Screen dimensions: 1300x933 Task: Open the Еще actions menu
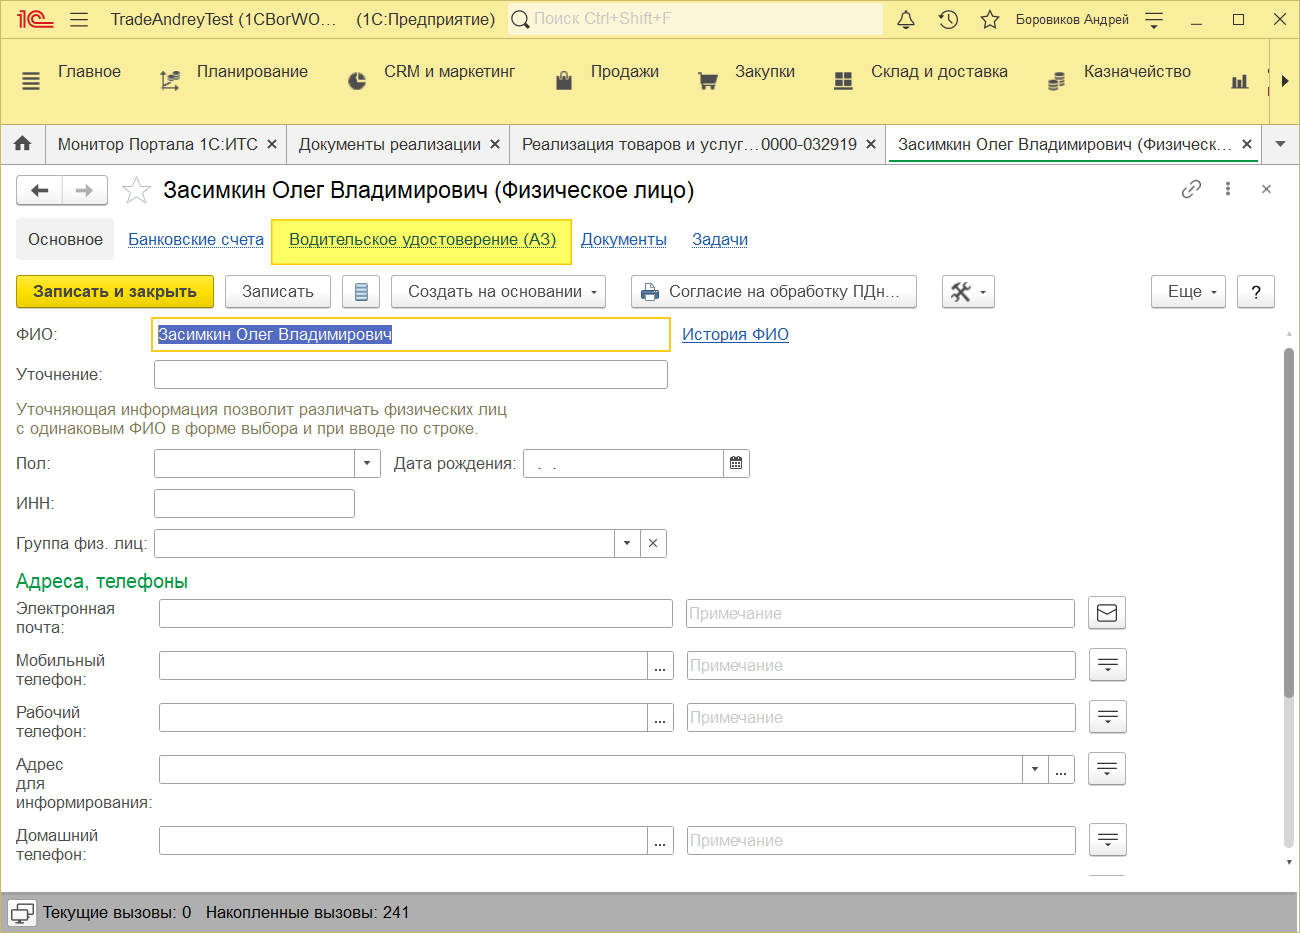(1188, 292)
